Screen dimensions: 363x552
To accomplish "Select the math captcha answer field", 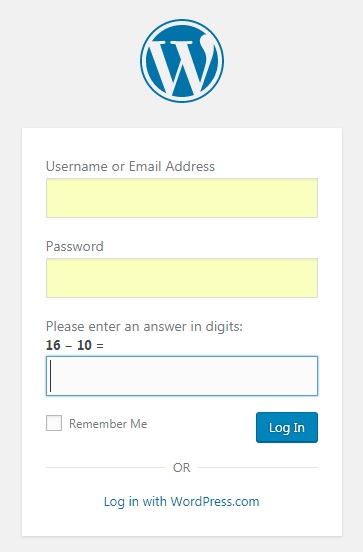I will coord(182,376).
